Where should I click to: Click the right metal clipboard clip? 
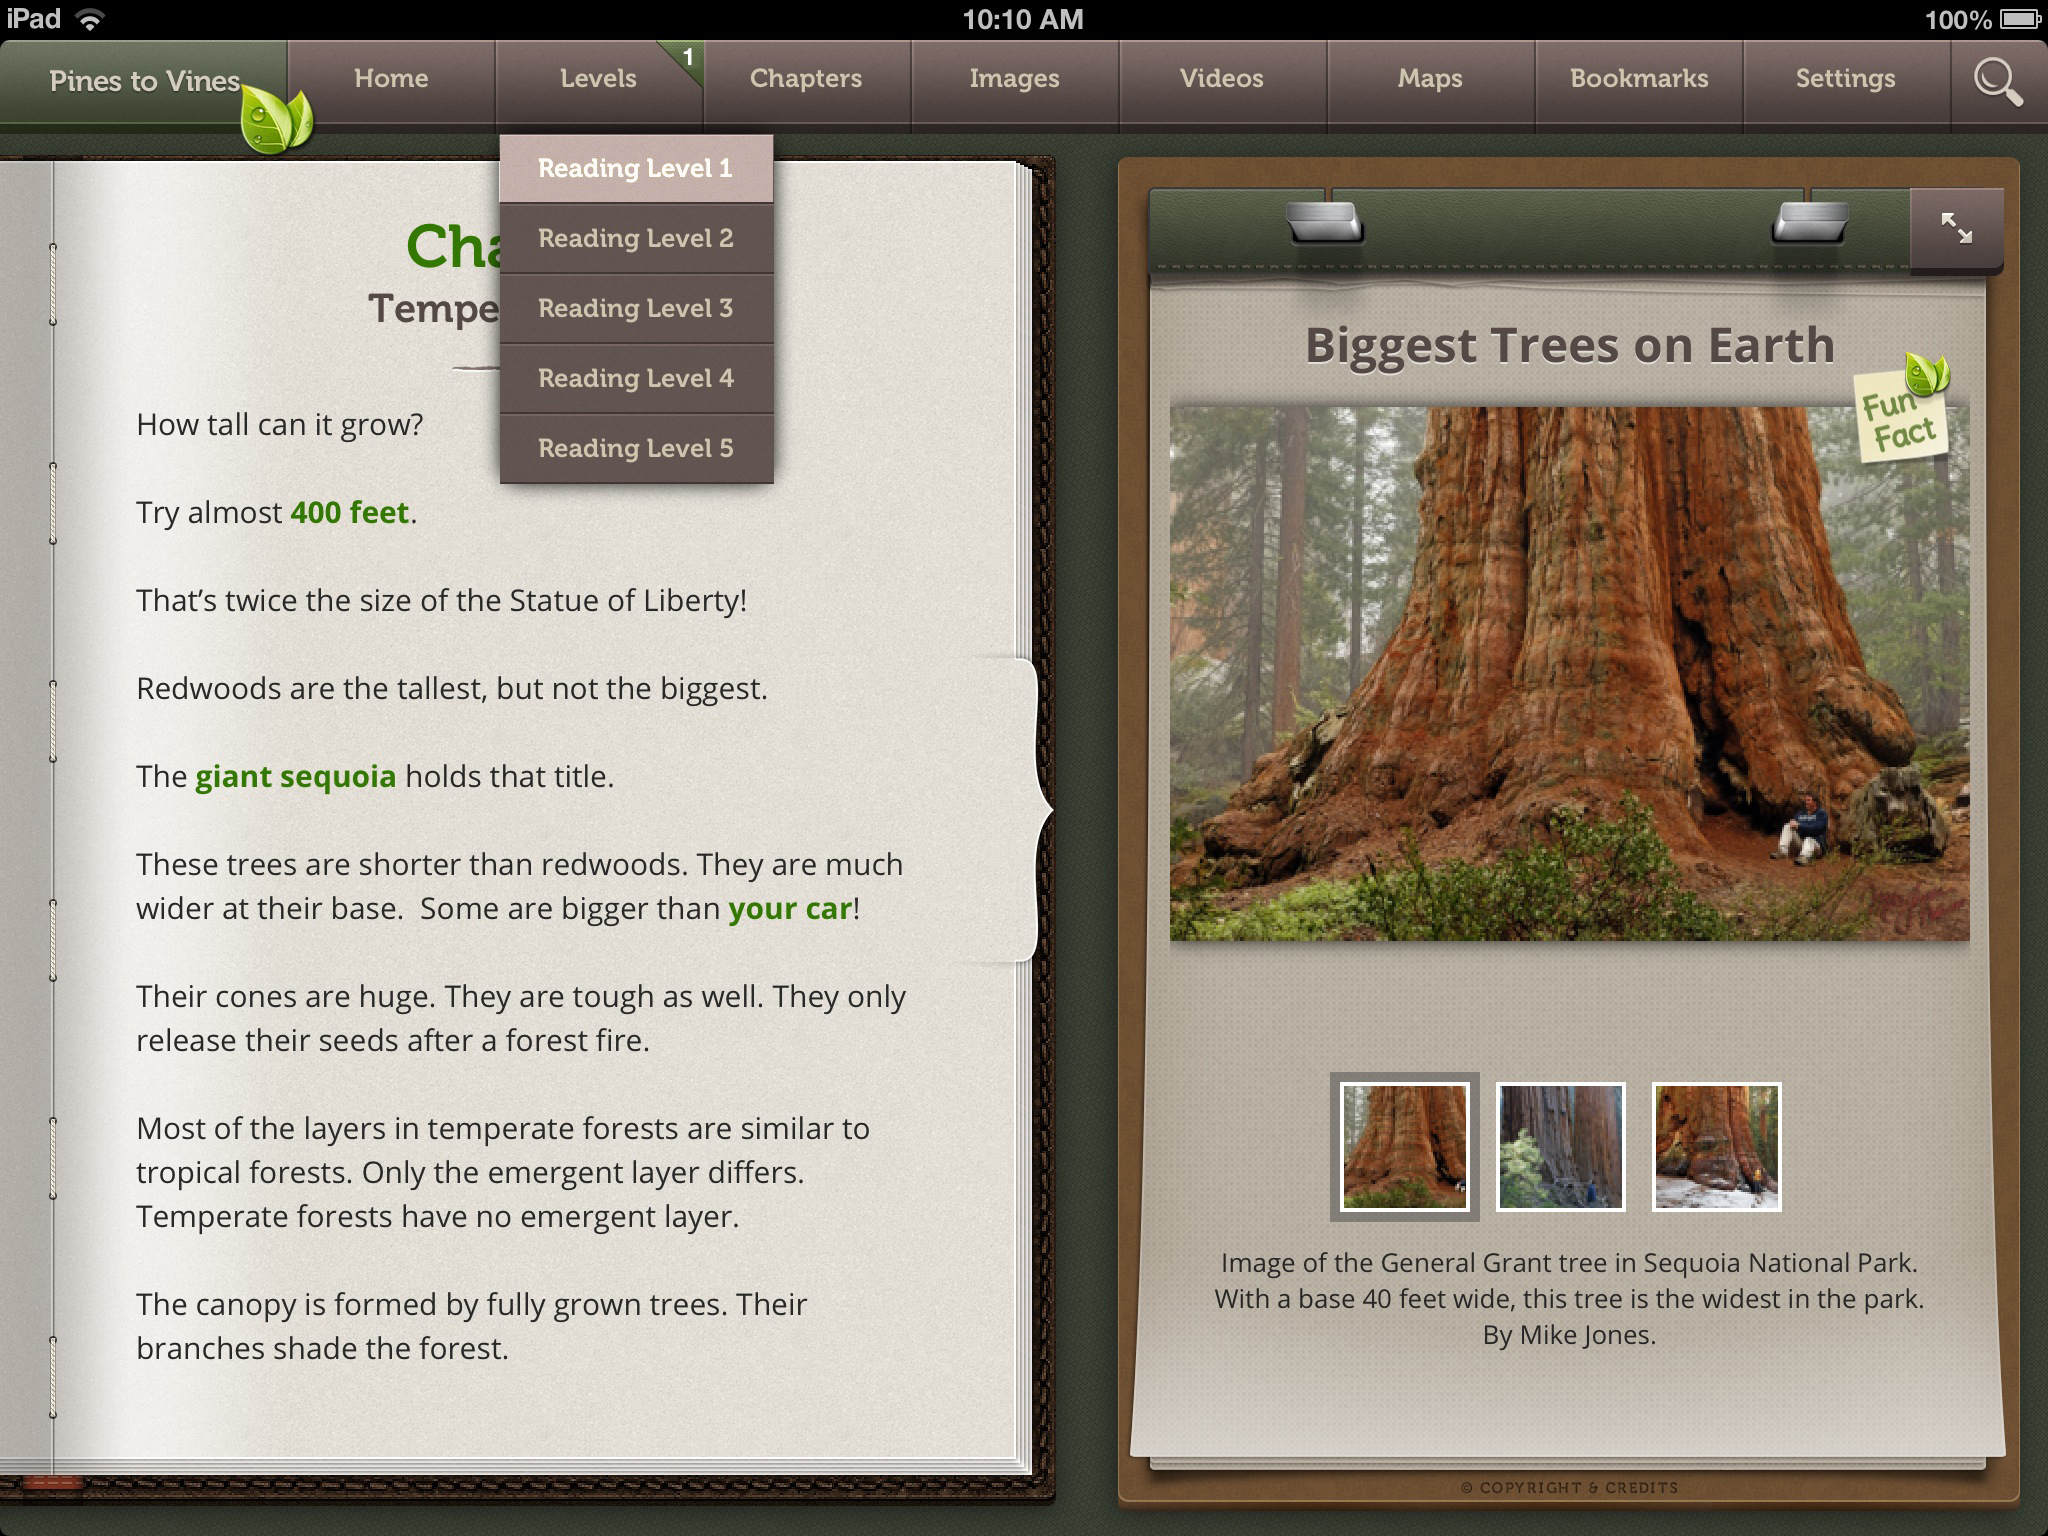[x=1808, y=224]
